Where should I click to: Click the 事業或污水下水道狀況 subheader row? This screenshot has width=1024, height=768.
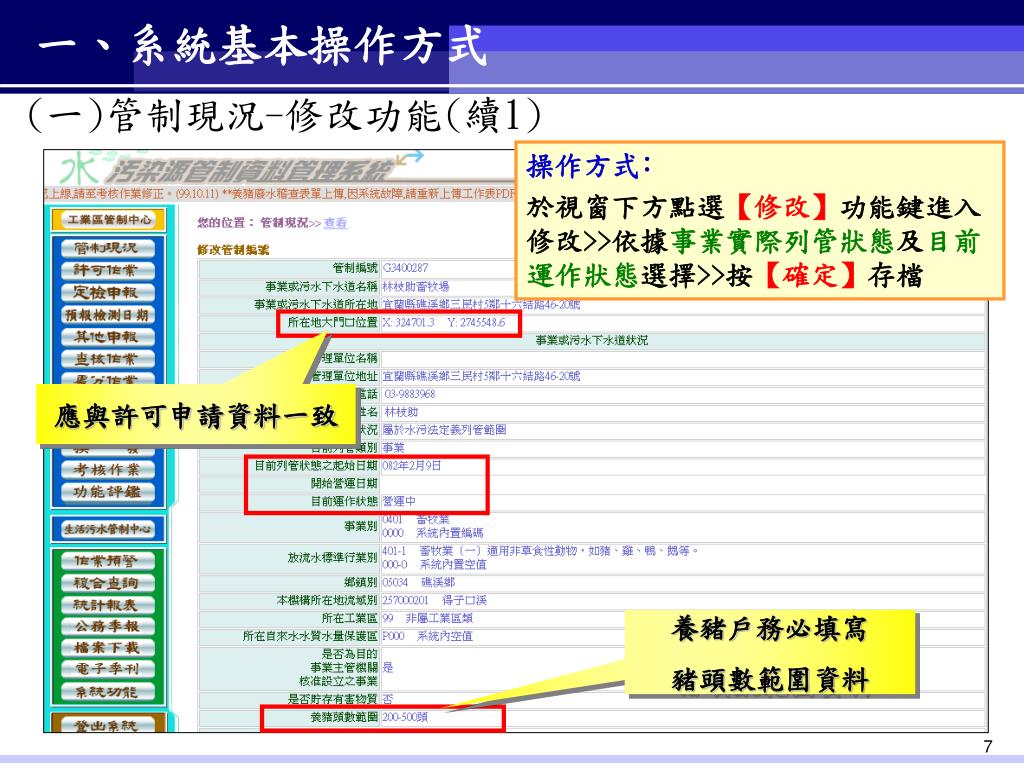click(x=592, y=340)
